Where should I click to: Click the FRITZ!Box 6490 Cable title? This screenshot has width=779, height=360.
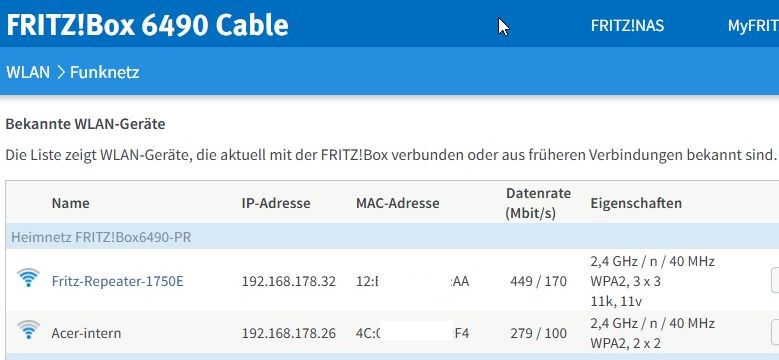(147, 25)
